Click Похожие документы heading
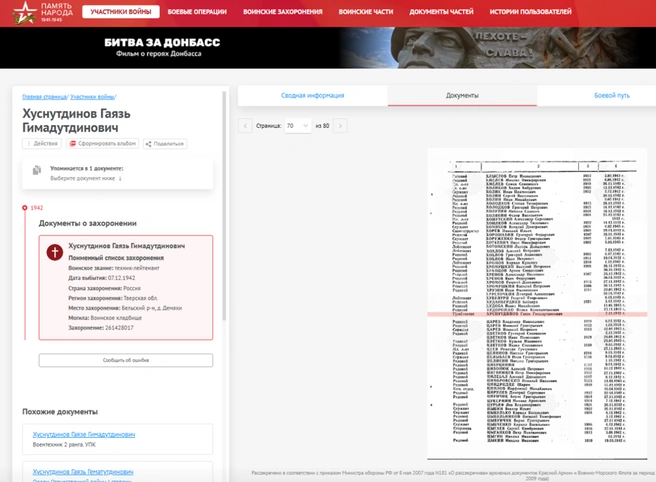This screenshot has height=482, width=656. pos(60,412)
